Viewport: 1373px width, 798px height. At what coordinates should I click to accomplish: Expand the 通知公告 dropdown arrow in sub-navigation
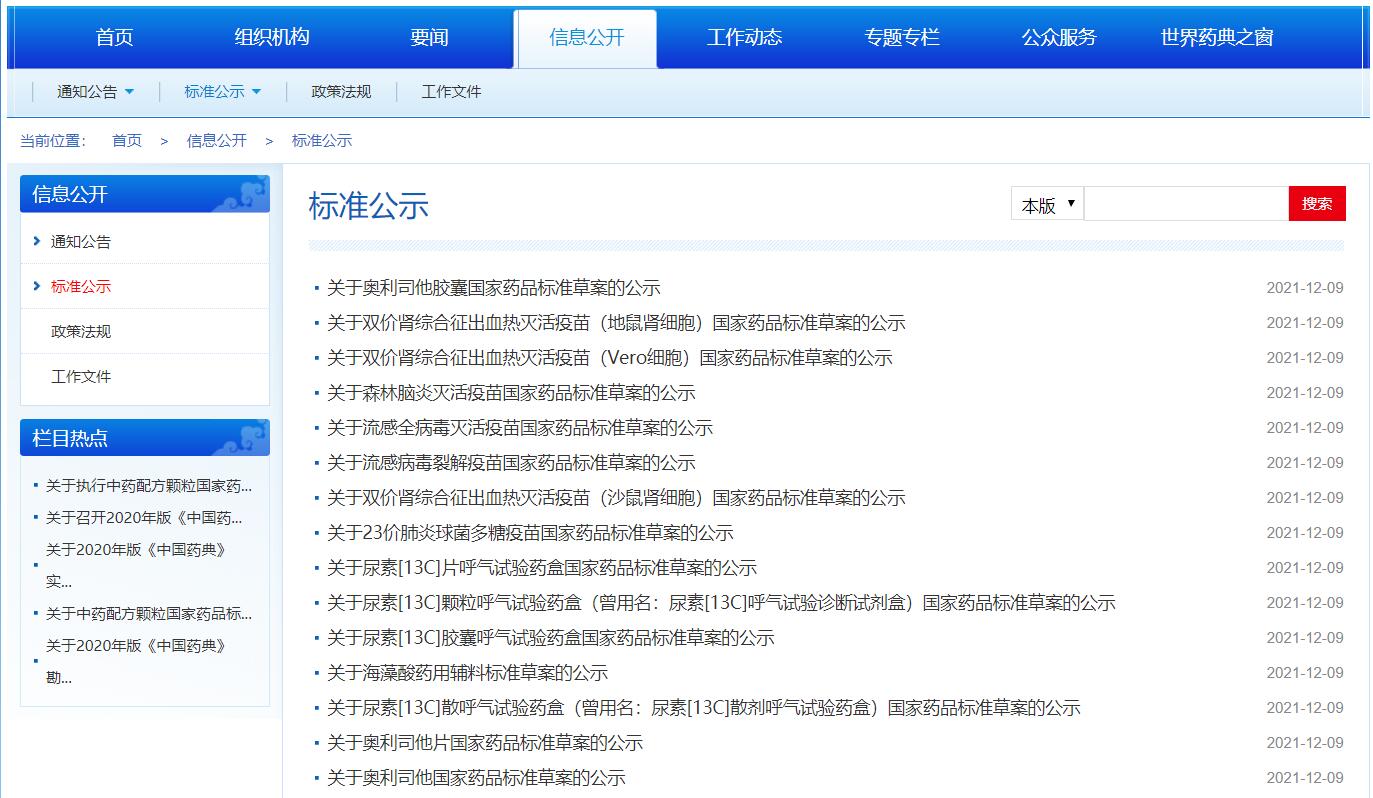[129, 92]
